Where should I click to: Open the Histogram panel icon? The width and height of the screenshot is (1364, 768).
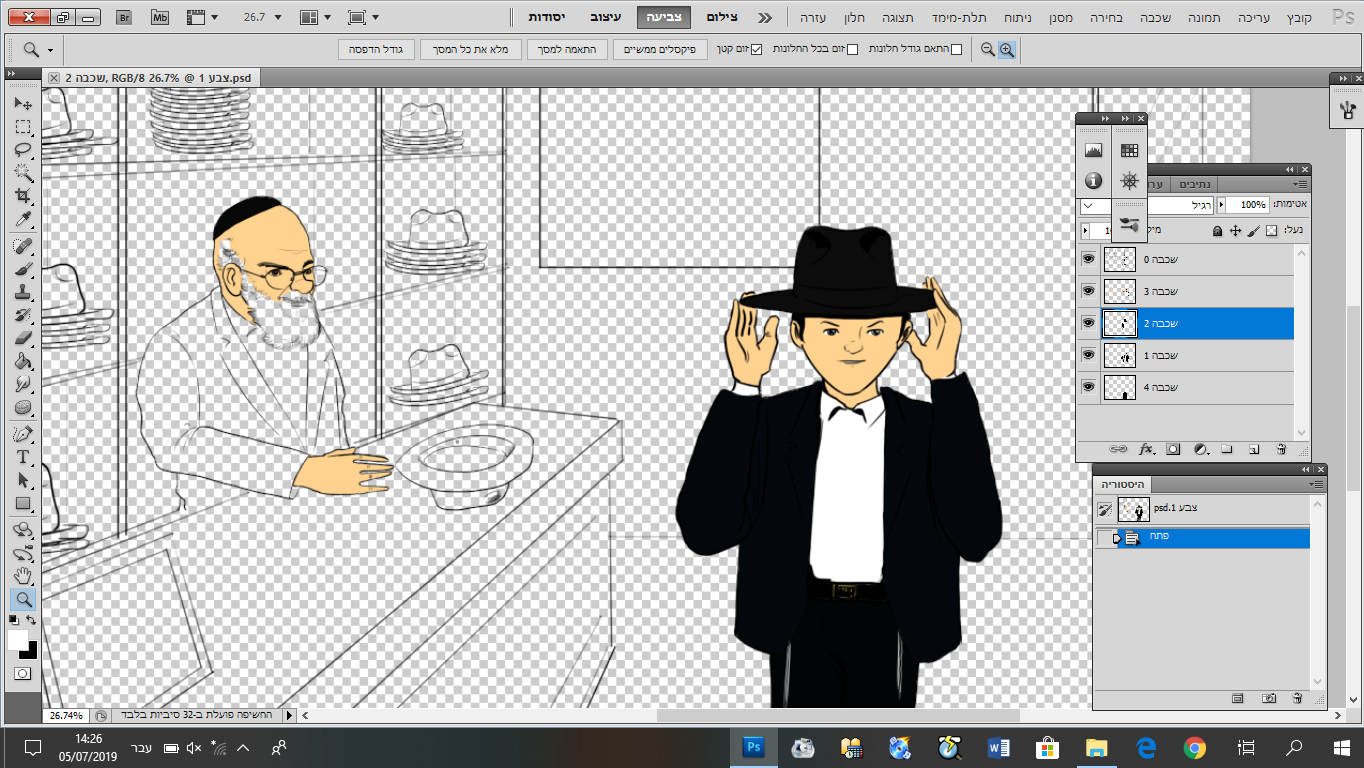click(x=1093, y=151)
